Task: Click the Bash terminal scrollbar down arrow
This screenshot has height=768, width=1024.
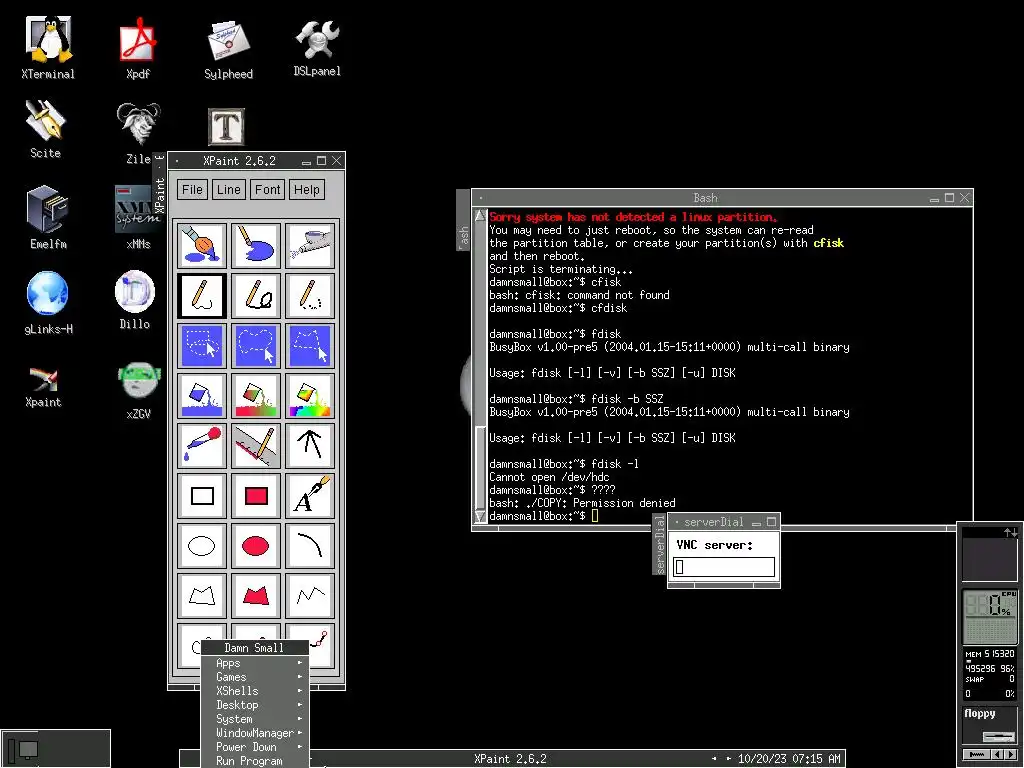Action: click(x=480, y=517)
